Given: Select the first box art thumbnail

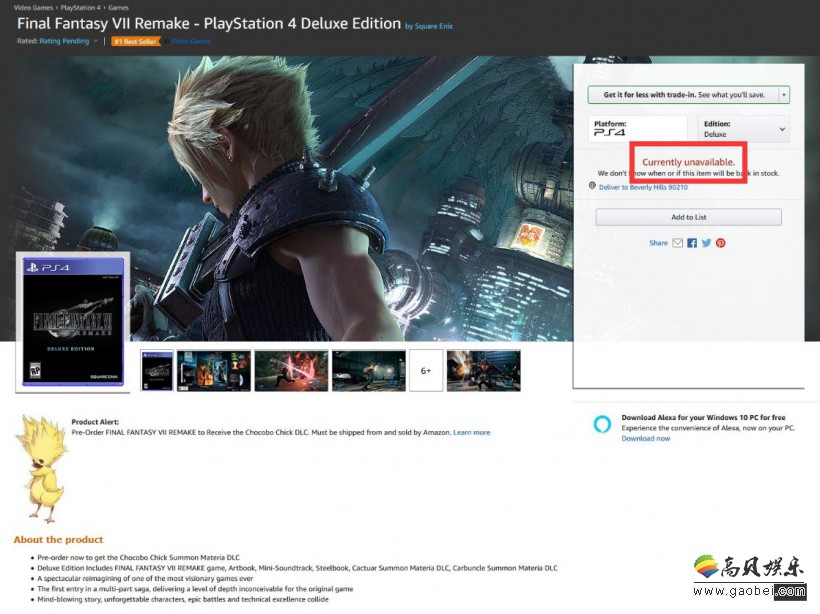Looking at the screenshot, I should click(157, 371).
